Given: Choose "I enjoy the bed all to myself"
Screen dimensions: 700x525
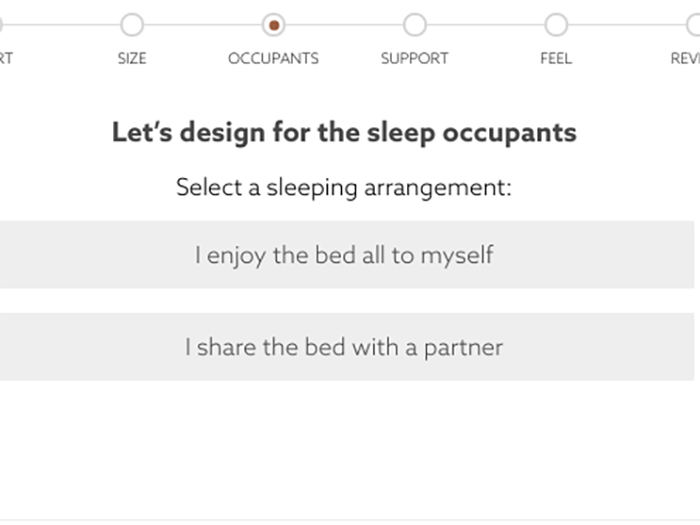Looking at the screenshot, I should (344, 255).
